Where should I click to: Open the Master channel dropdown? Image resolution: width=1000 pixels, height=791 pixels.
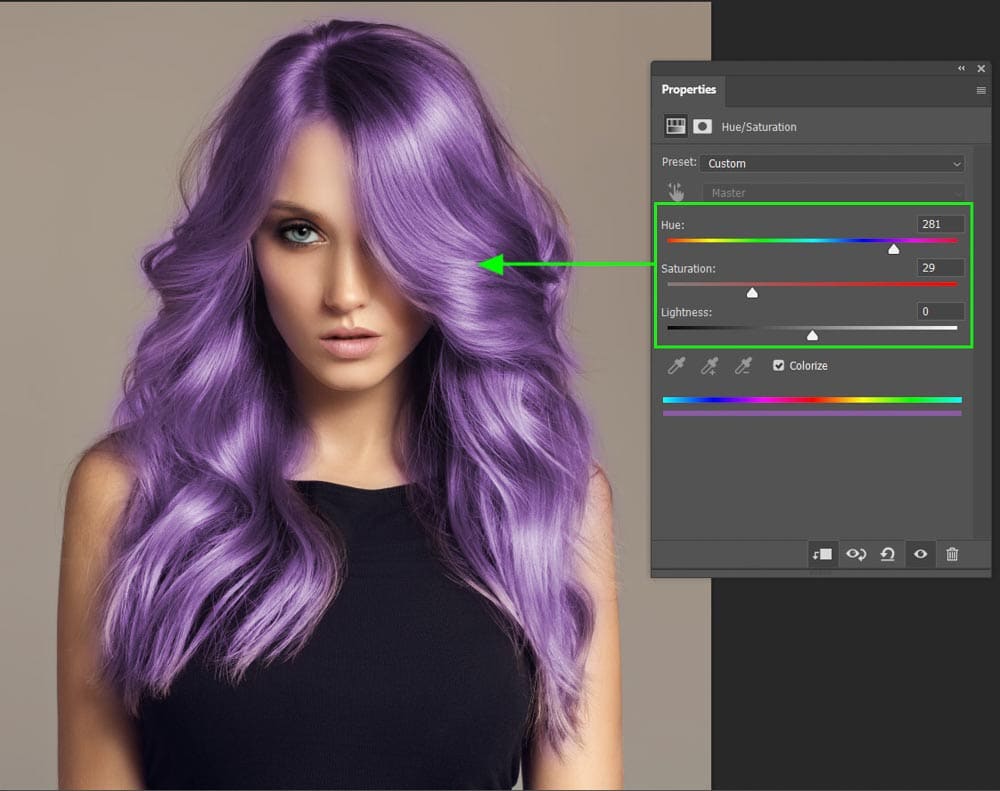click(834, 193)
